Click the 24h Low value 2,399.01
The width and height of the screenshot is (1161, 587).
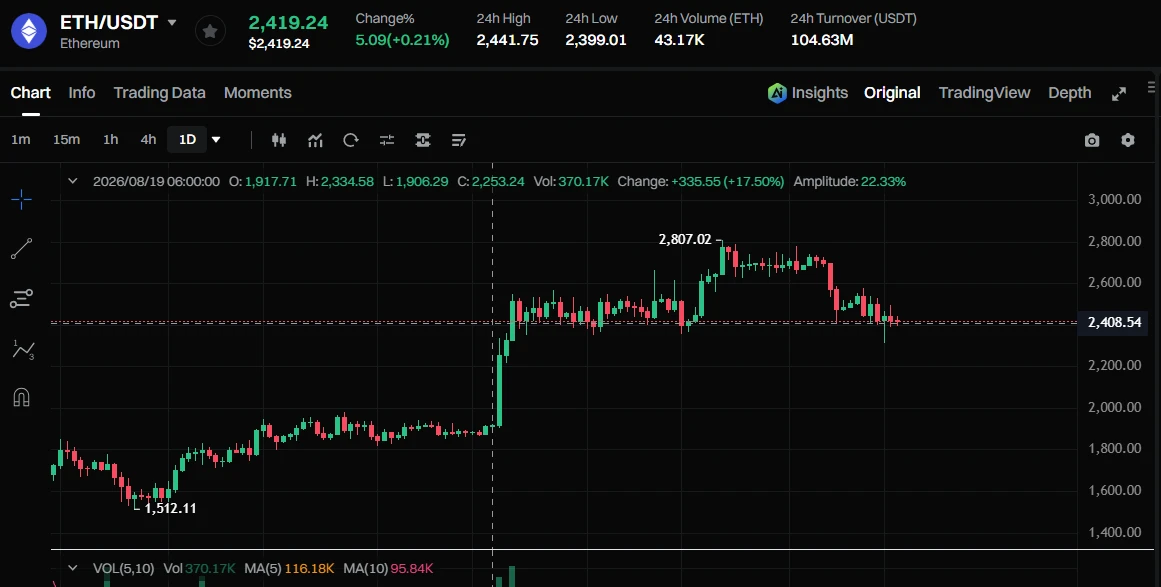coord(596,40)
